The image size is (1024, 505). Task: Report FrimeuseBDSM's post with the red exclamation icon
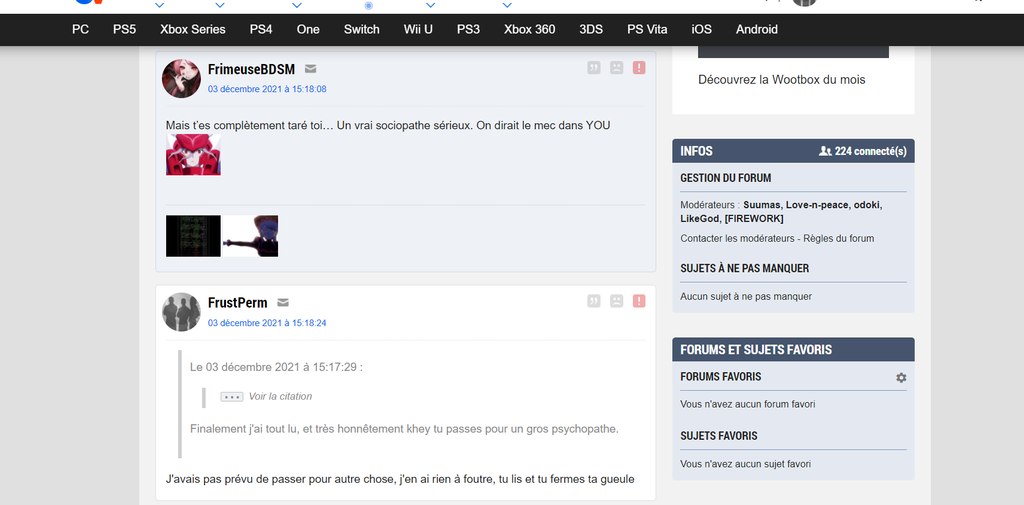639,67
